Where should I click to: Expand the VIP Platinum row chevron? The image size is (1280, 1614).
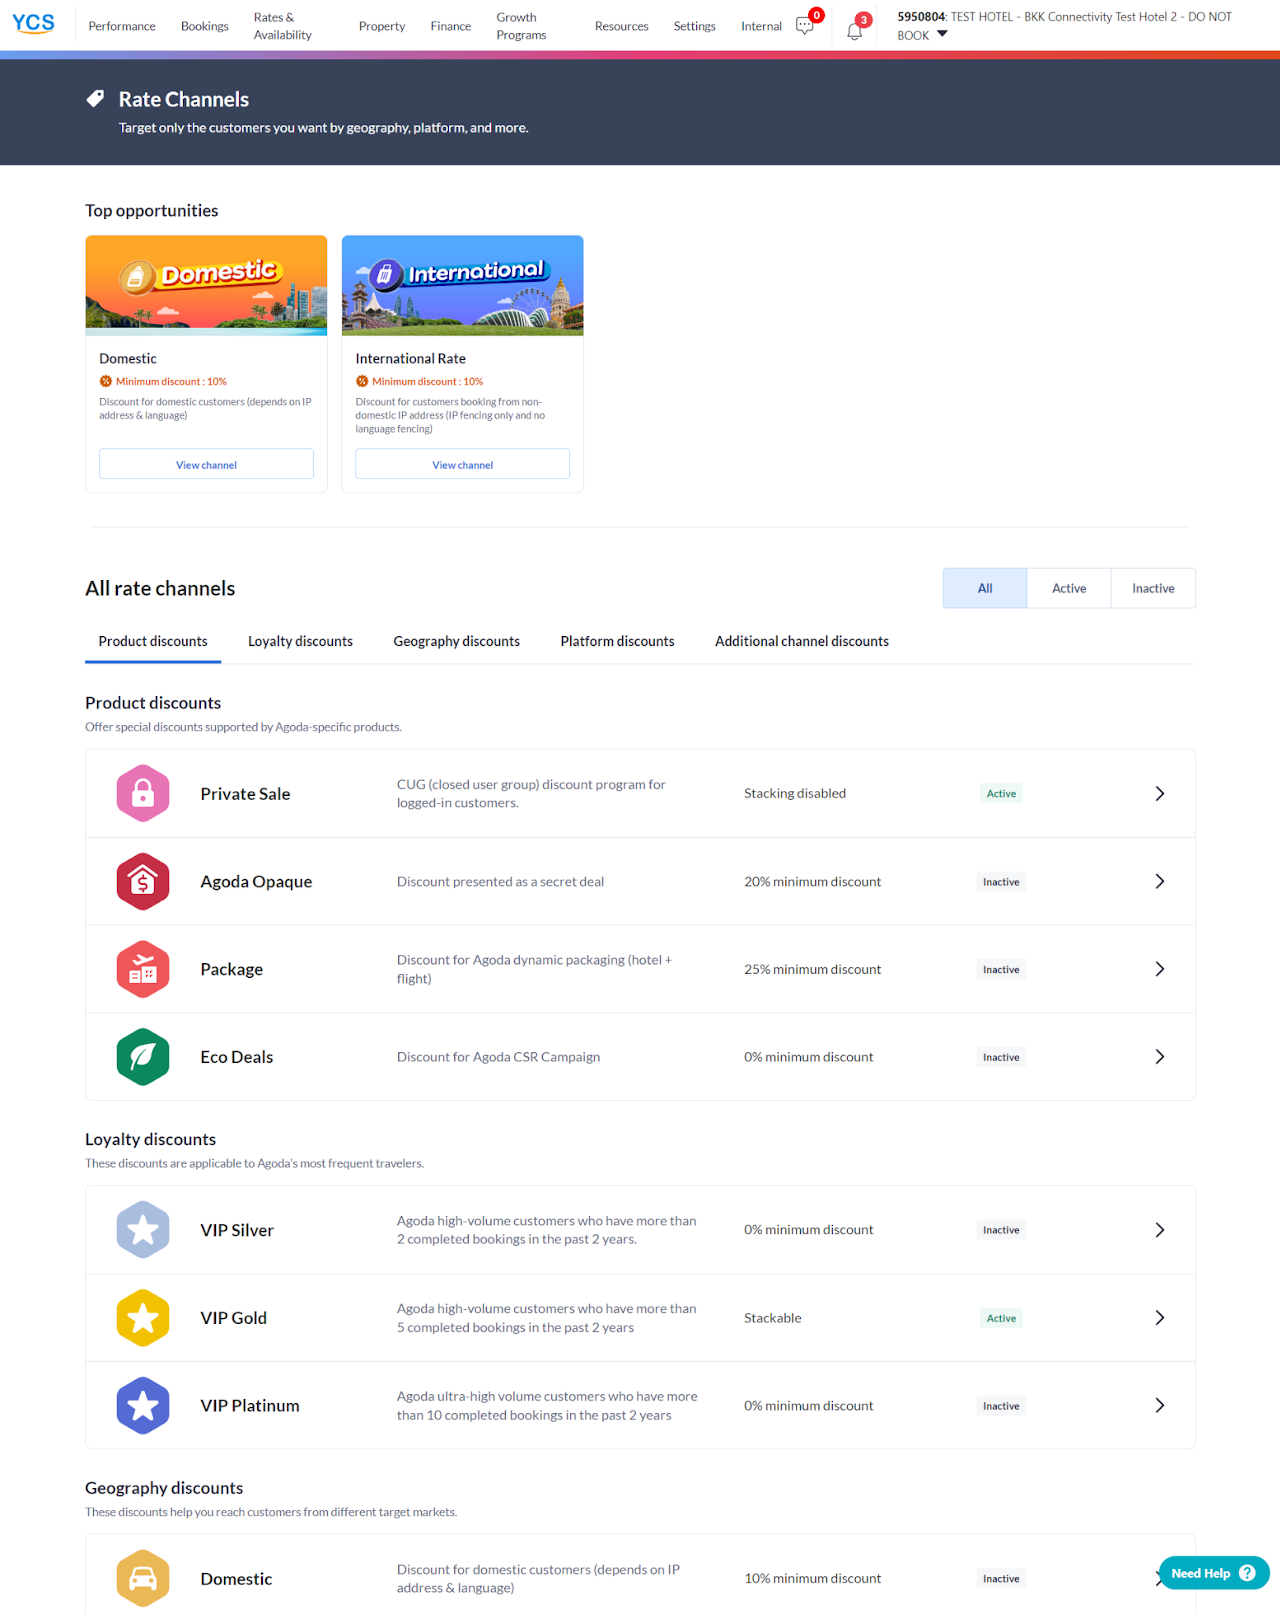point(1160,1405)
